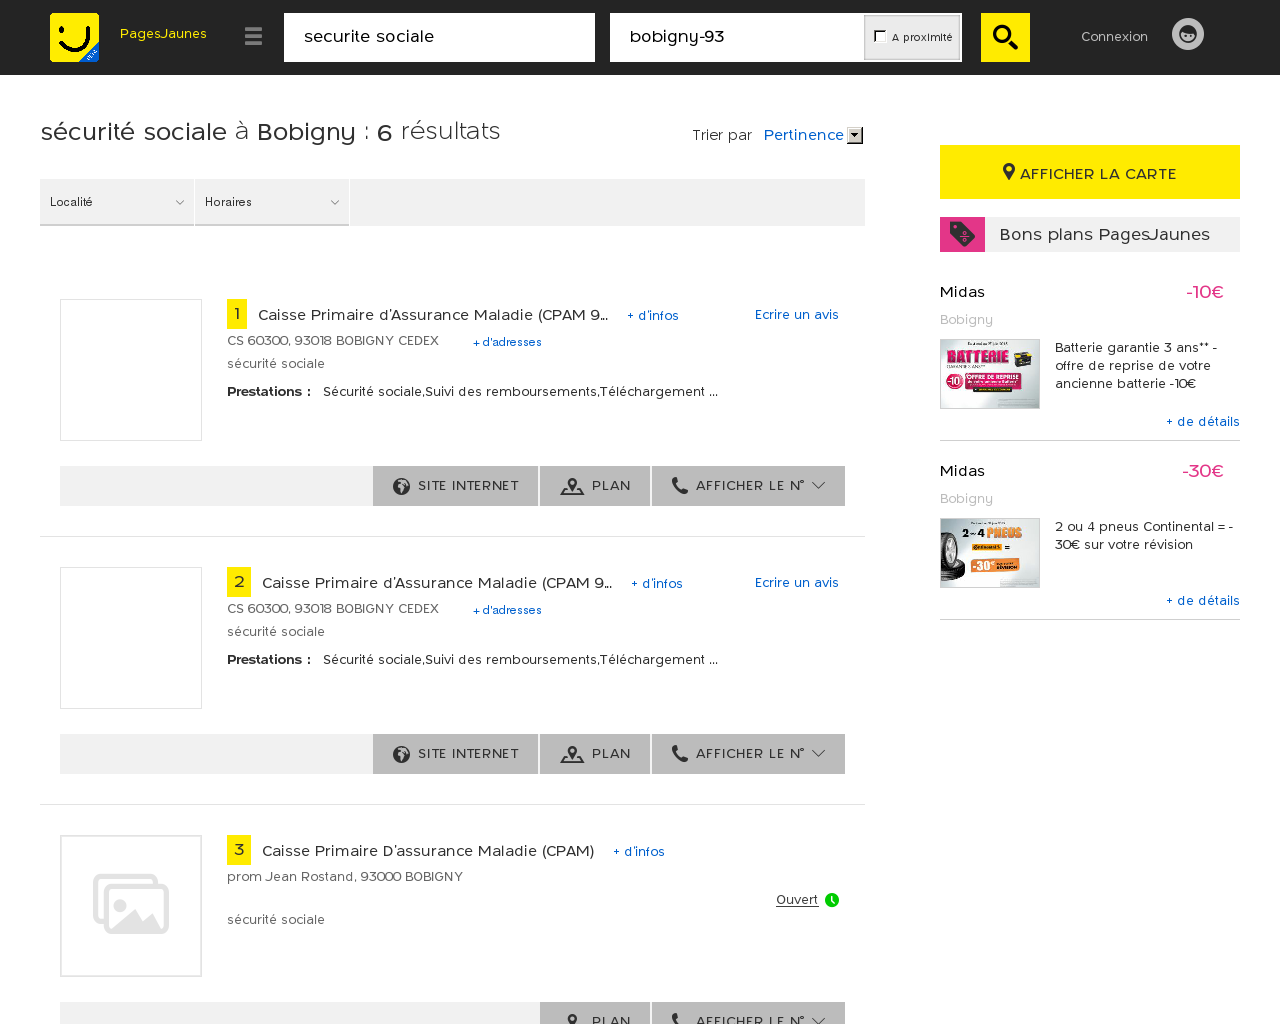This screenshot has width=1280, height=1024.
Task: Click Ecrire un avis for result 1
Action: [797, 315]
